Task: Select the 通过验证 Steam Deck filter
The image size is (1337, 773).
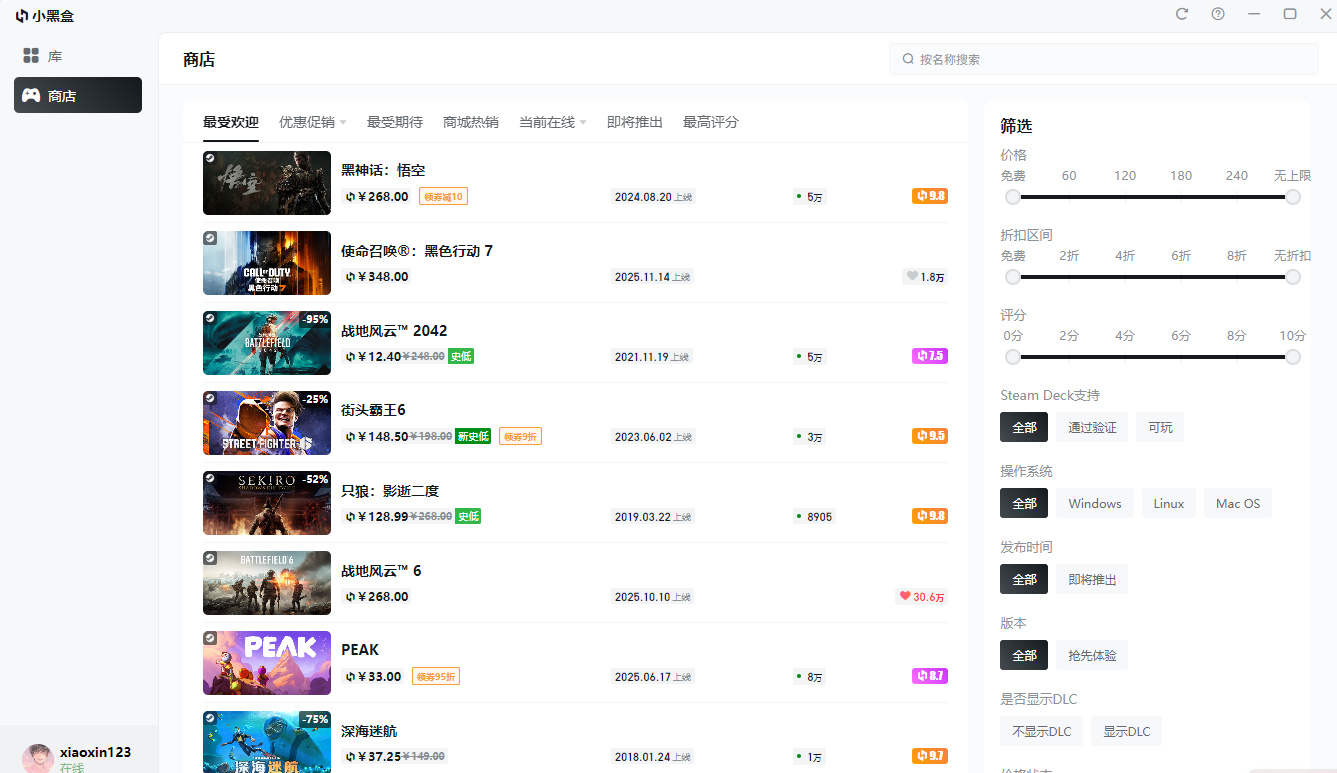Action: (1092, 427)
